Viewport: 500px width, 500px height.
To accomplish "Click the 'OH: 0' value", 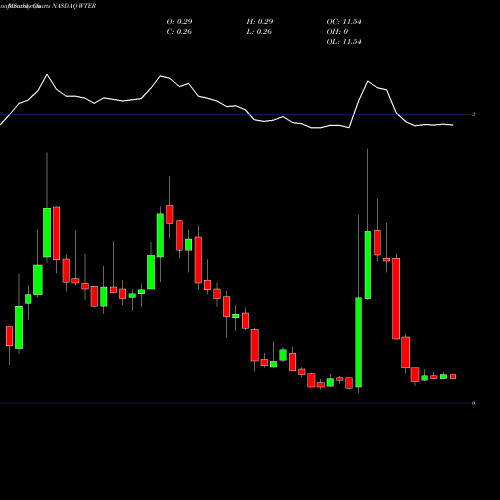I will [337, 32].
